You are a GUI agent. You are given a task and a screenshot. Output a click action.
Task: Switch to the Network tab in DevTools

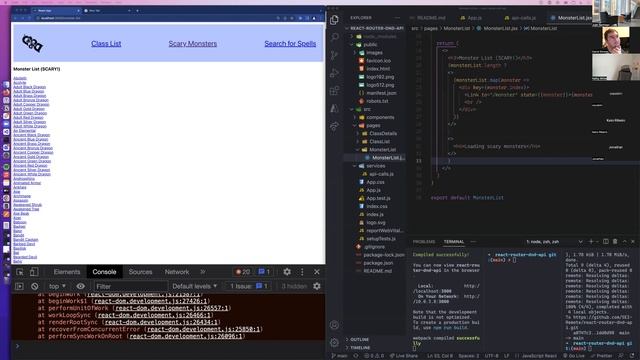[x=177, y=272]
